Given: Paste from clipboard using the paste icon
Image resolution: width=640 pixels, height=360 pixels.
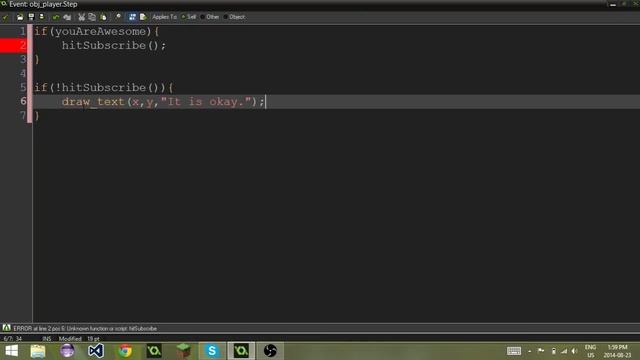Looking at the screenshot, I should pos(103,17).
